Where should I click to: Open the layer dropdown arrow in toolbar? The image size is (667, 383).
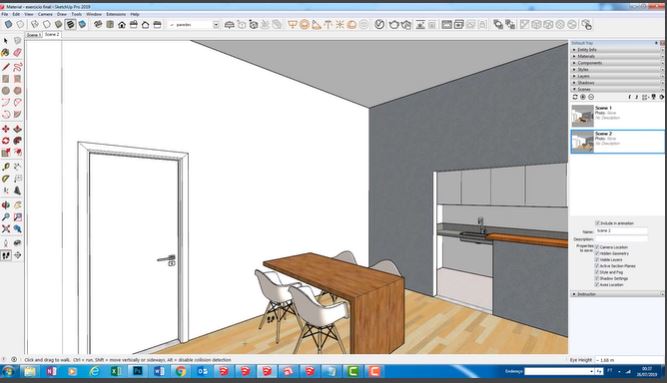click(x=216, y=25)
